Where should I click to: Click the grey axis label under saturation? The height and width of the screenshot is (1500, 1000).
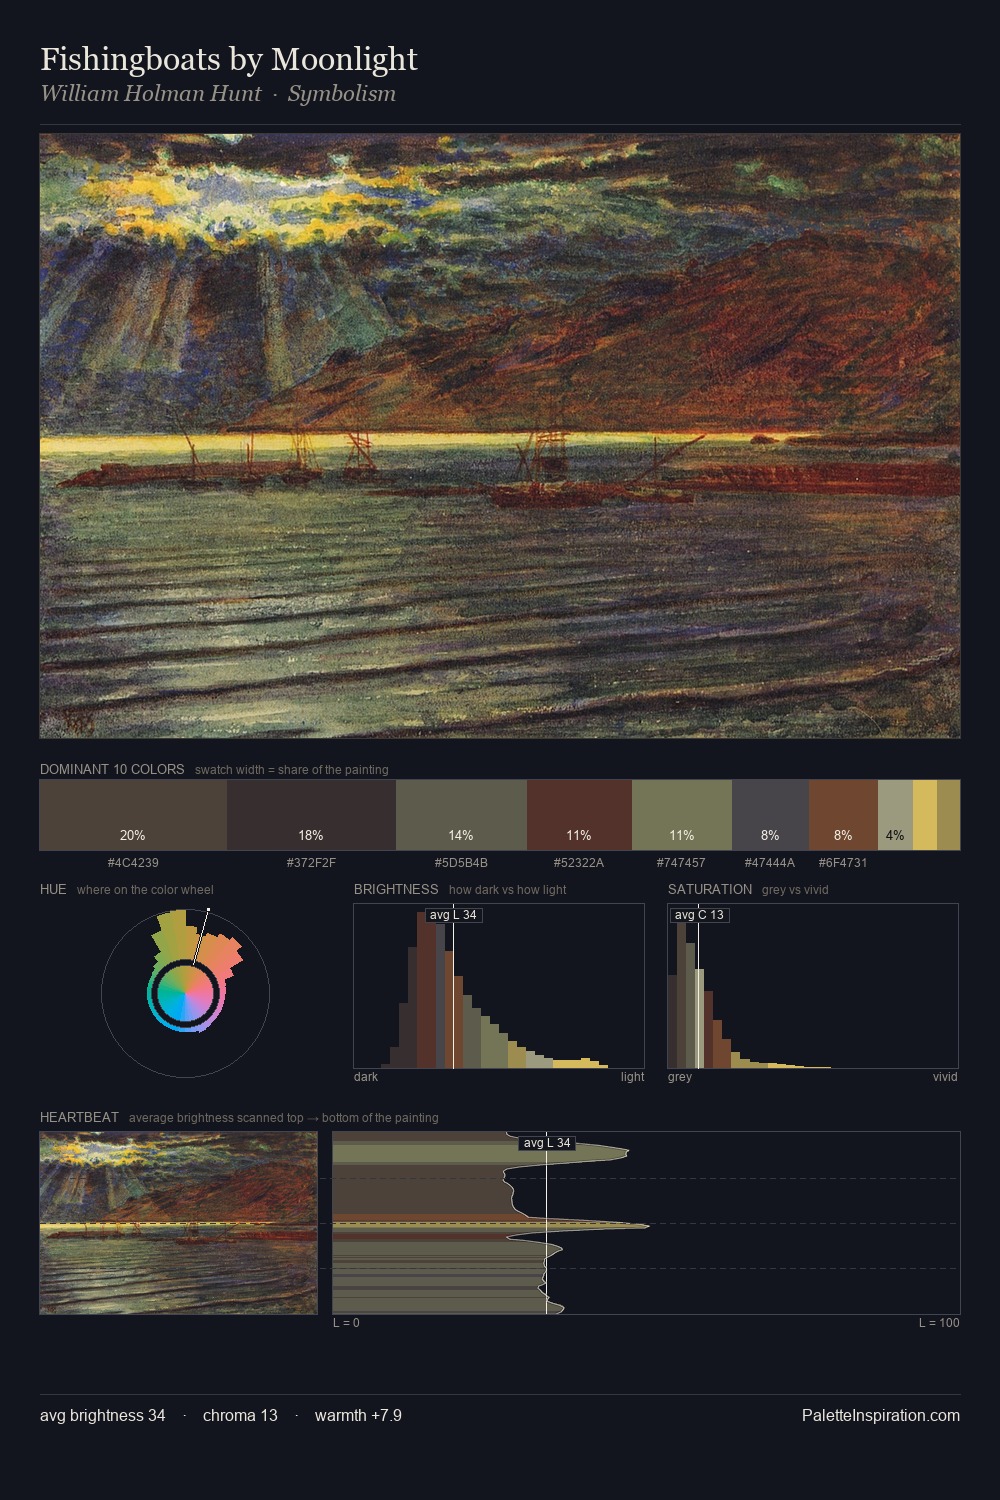(680, 1077)
